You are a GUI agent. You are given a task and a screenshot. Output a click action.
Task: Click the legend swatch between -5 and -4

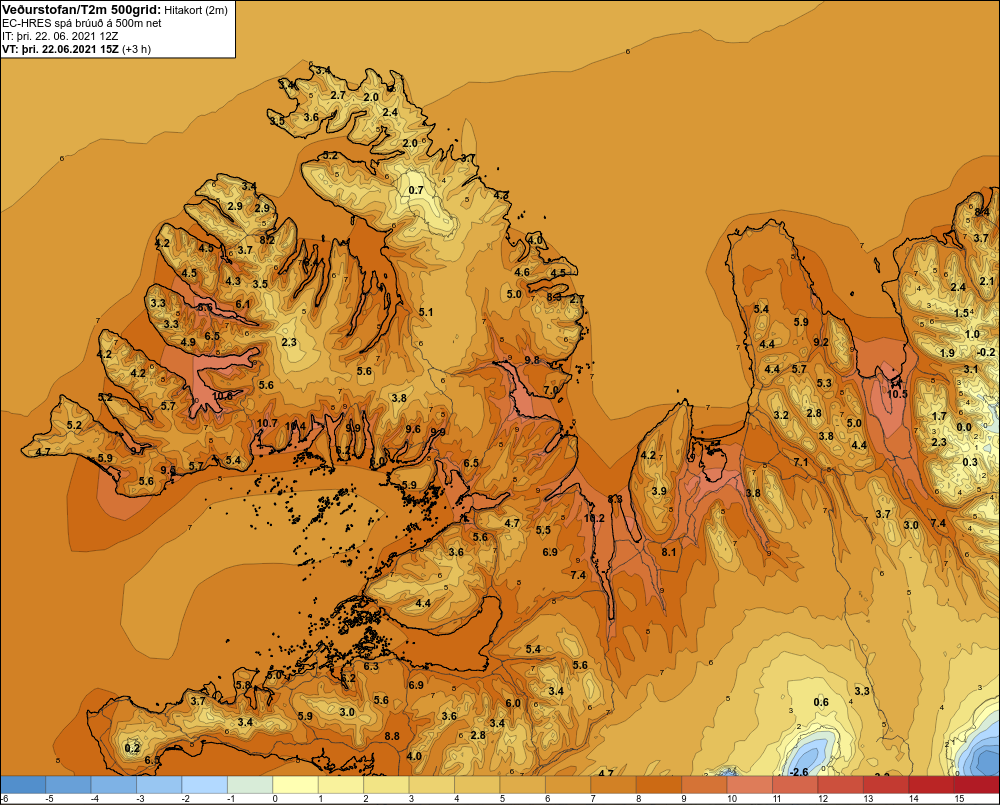point(69,785)
